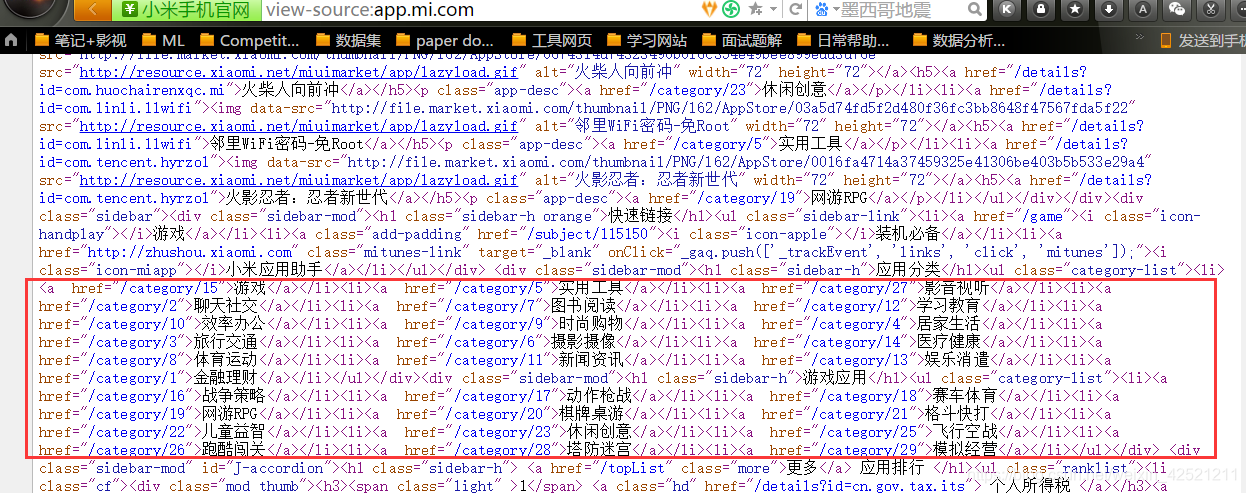The width and height of the screenshot is (1246, 493).
Task: Open the WeChat extension button
Action: point(1177,9)
